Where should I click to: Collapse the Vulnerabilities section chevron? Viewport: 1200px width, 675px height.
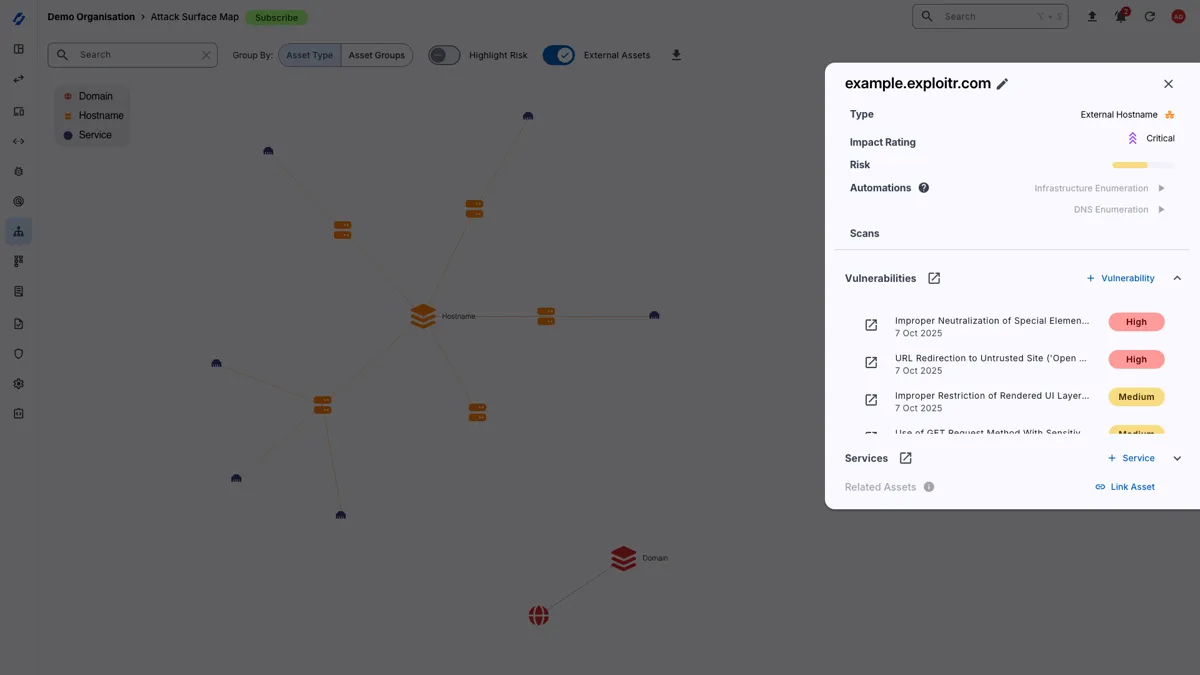1176,278
